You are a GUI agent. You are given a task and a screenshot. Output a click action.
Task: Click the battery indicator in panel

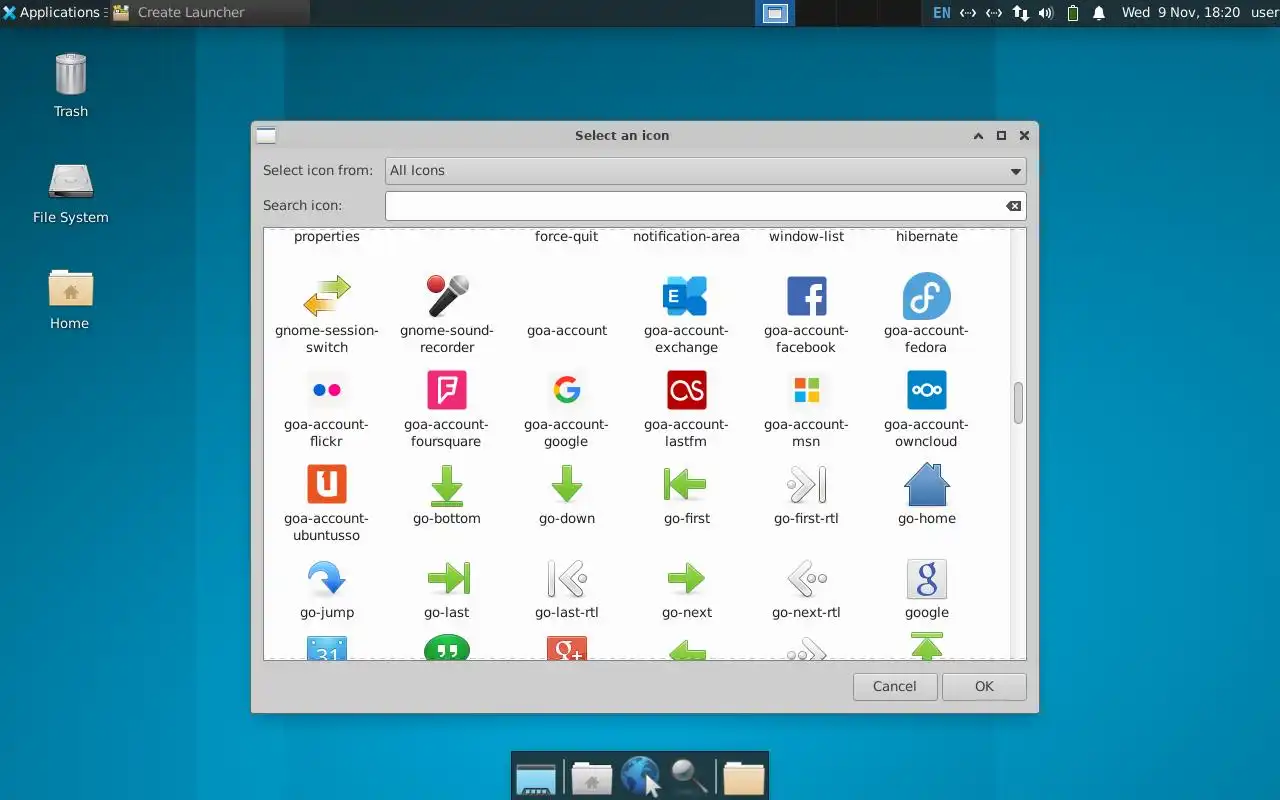click(x=1072, y=13)
